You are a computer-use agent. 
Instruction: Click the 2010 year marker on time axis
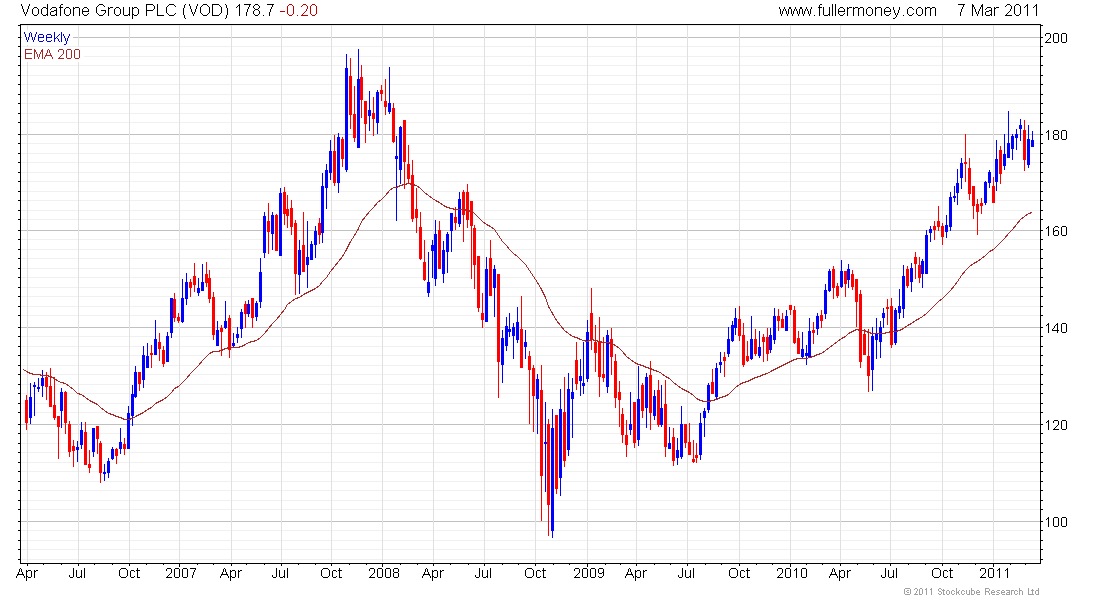click(791, 574)
